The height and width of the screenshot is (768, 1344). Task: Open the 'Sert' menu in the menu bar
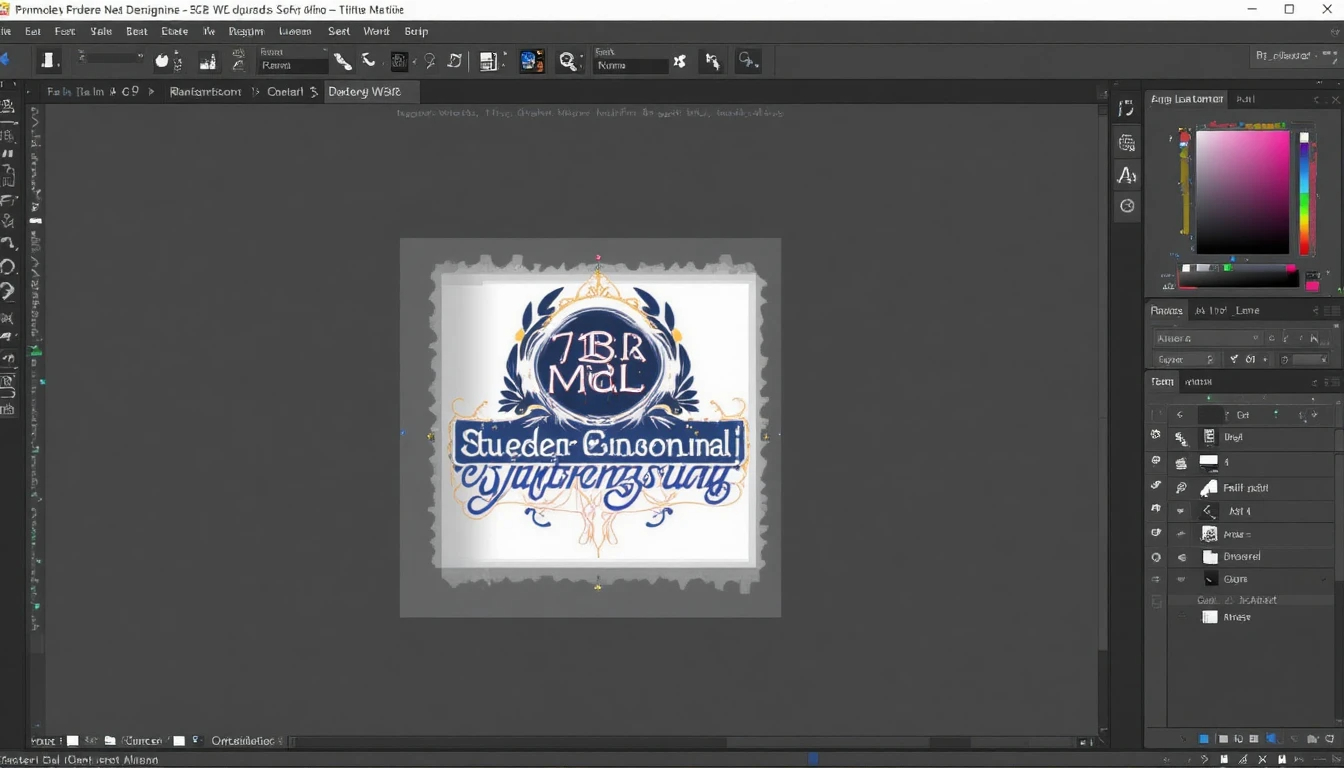point(339,32)
